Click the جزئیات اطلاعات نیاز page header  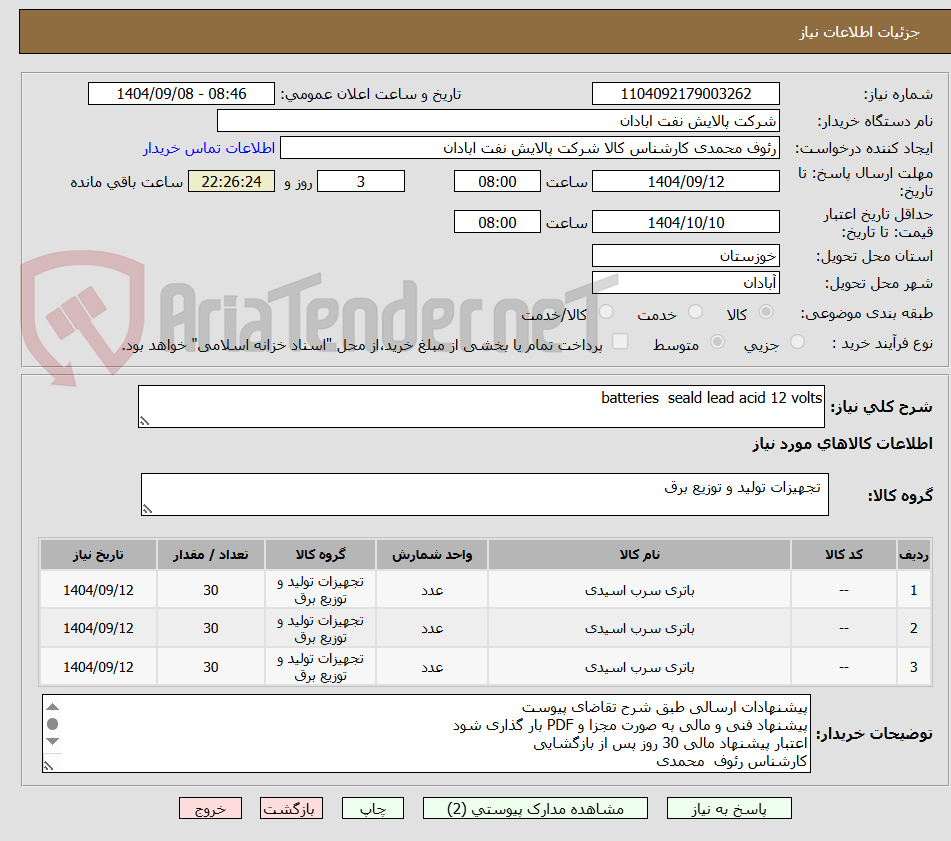858,32
